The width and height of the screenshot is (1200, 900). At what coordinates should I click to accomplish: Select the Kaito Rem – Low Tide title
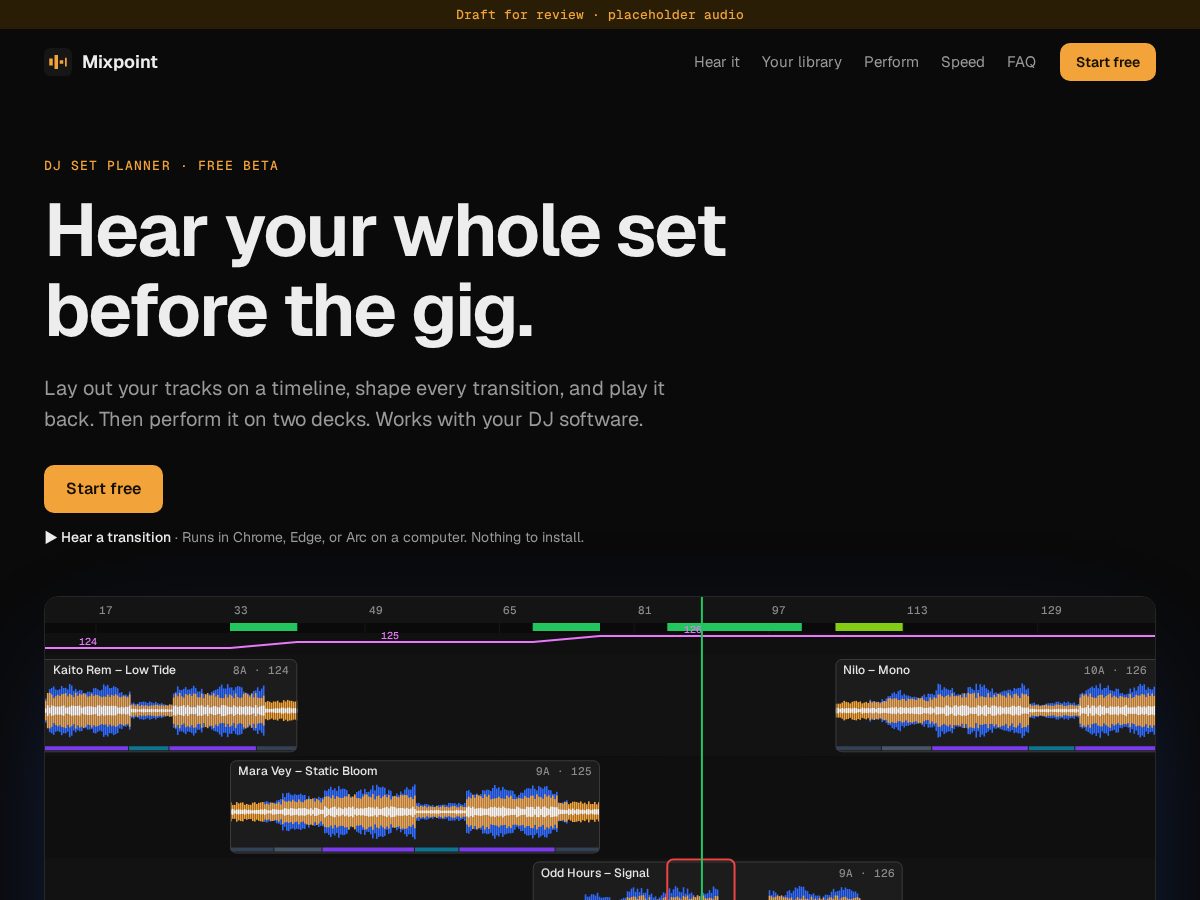pyautogui.click(x=114, y=670)
